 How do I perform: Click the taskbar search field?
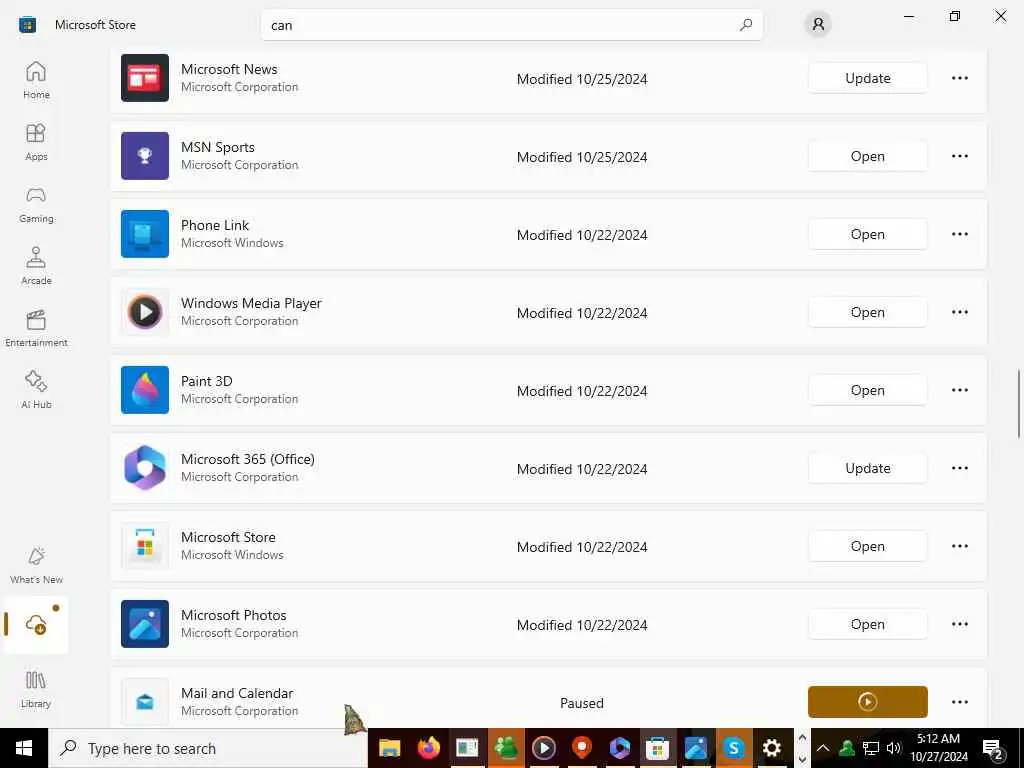coord(208,748)
